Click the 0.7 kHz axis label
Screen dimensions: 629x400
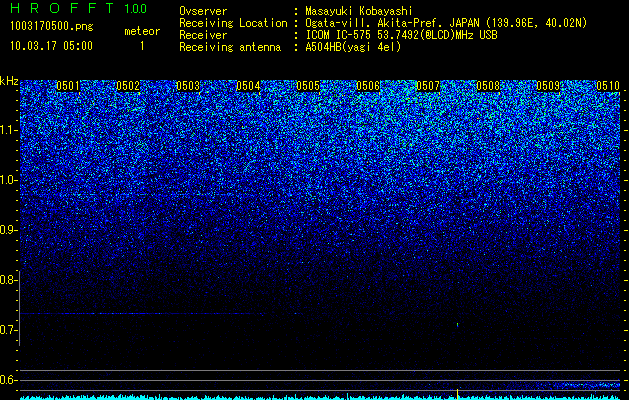[x=7, y=330]
